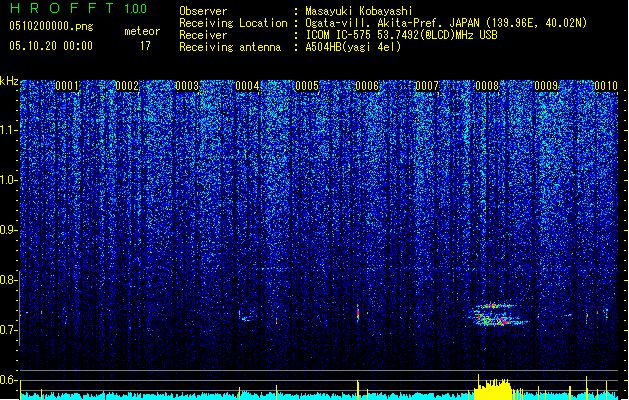
Task: Select the file name 0510200000.png
Action: click(51, 26)
